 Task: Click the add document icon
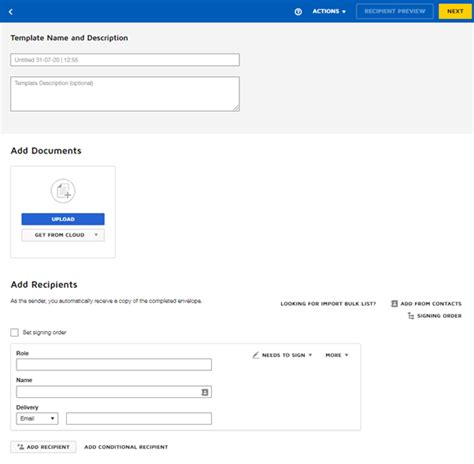(x=63, y=191)
